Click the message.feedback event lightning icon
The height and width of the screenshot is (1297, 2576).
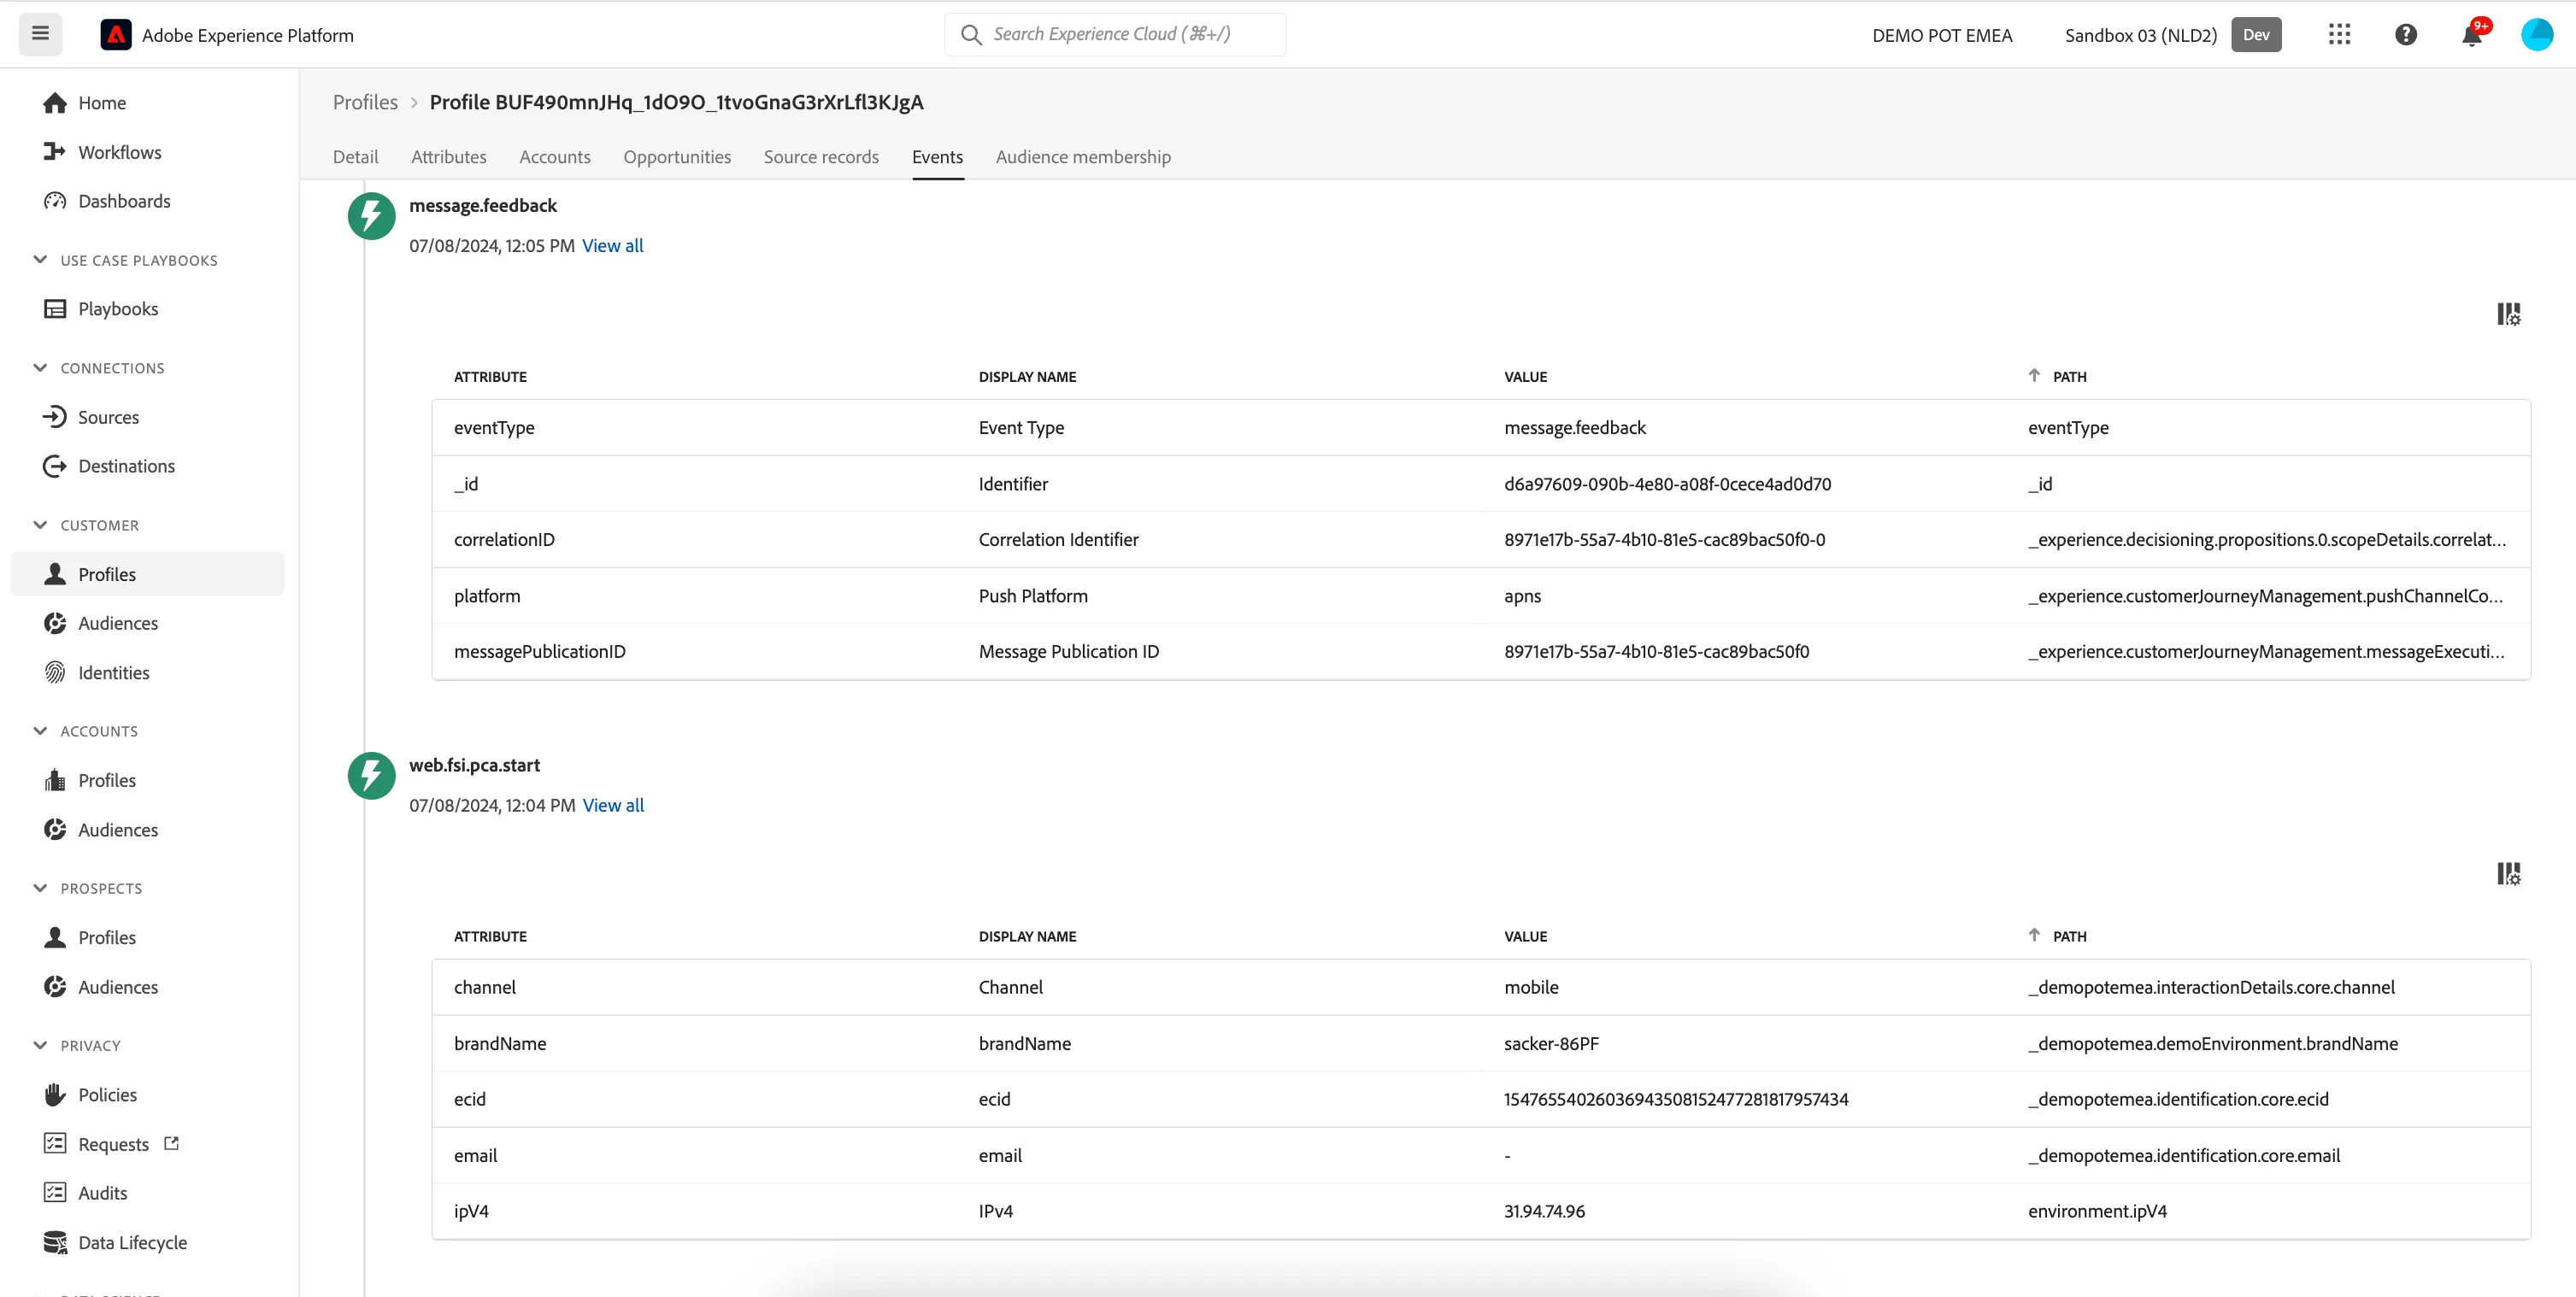coord(371,216)
